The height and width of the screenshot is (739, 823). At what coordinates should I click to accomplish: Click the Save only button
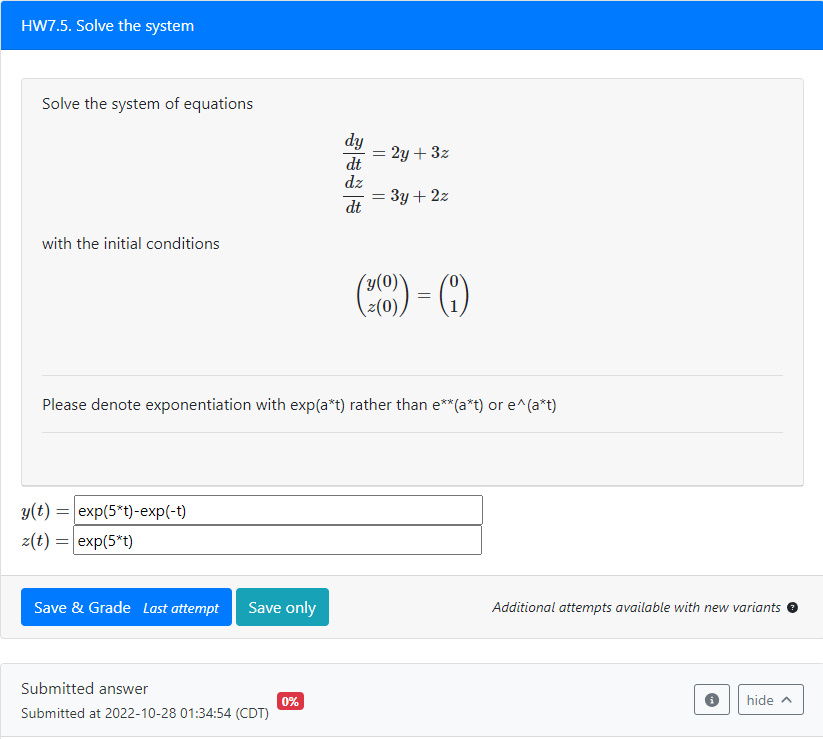(282, 607)
